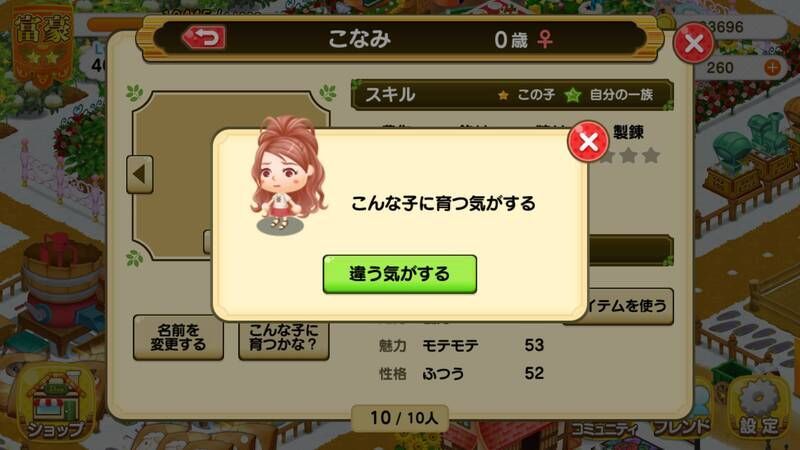Open the コミュニティ community icon
This screenshot has width=800, height=450.
coord(604,428)
